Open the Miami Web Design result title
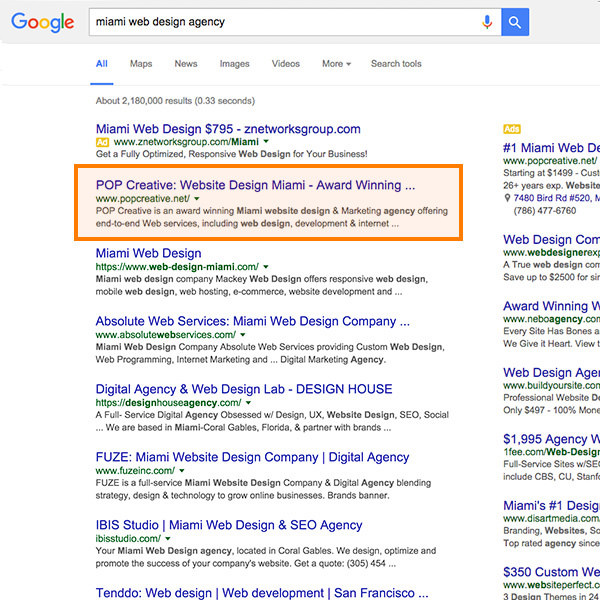 [148, 253]
